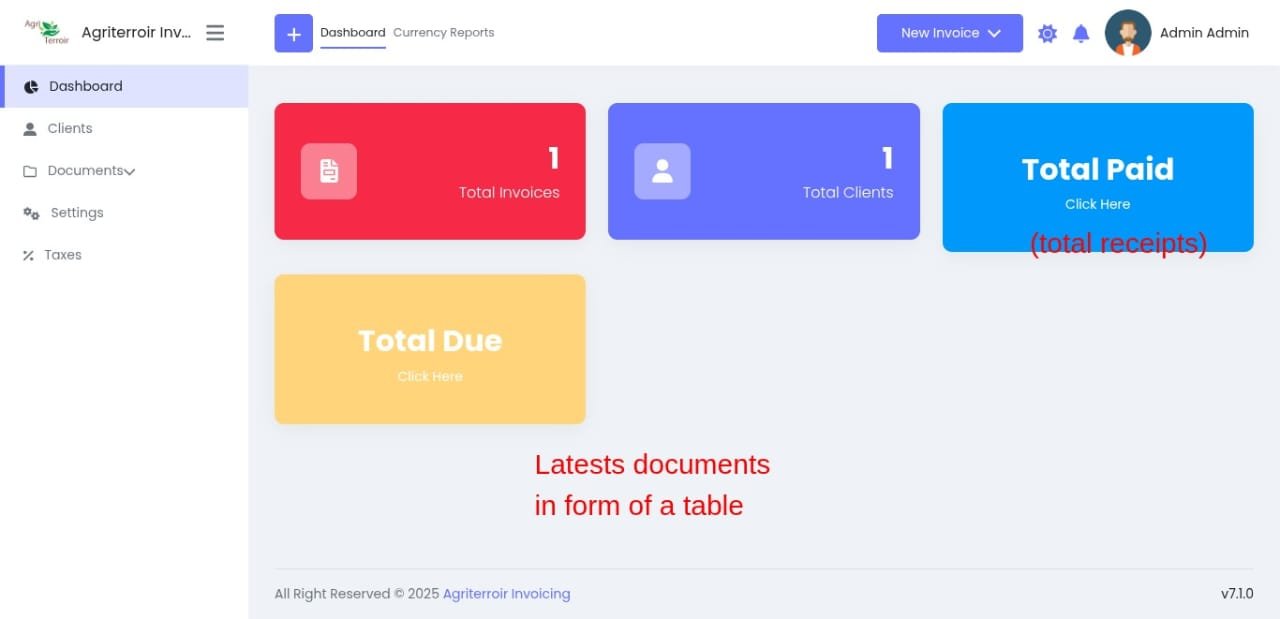Screen dimensions: 1280x619
Task: Click the admin avatar picture
Action: tap(1127, 33)
